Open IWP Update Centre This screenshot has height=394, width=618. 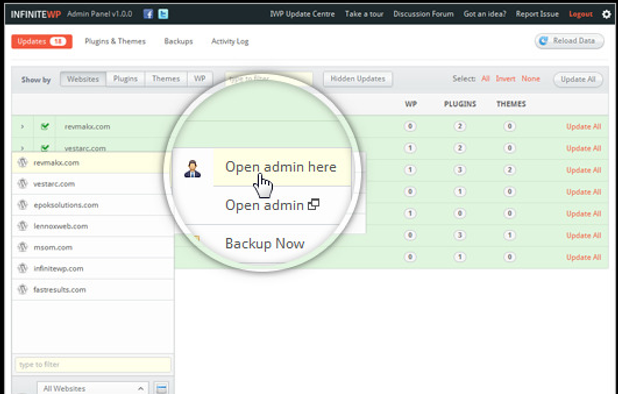tap(302, 14)
